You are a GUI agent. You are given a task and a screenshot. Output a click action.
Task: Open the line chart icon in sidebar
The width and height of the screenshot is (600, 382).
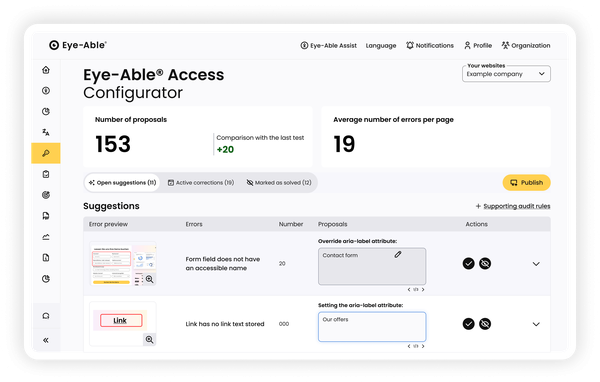46,237
